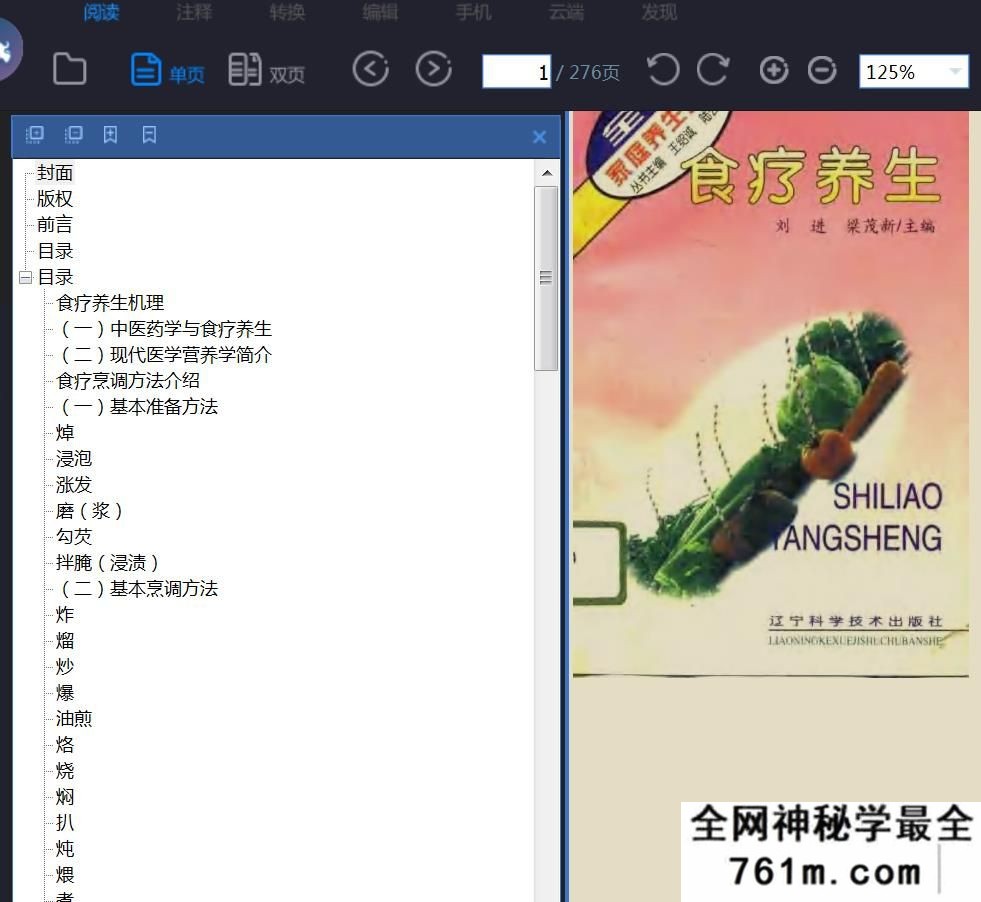
Task: Open file with the folder icon
Action: [x=69, y=69]
